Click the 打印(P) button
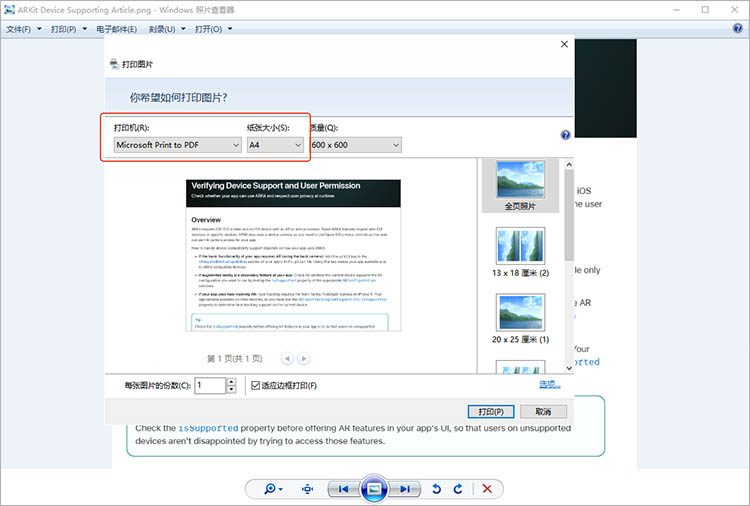This screenshot has width=750, height=506. click(491, 411)
